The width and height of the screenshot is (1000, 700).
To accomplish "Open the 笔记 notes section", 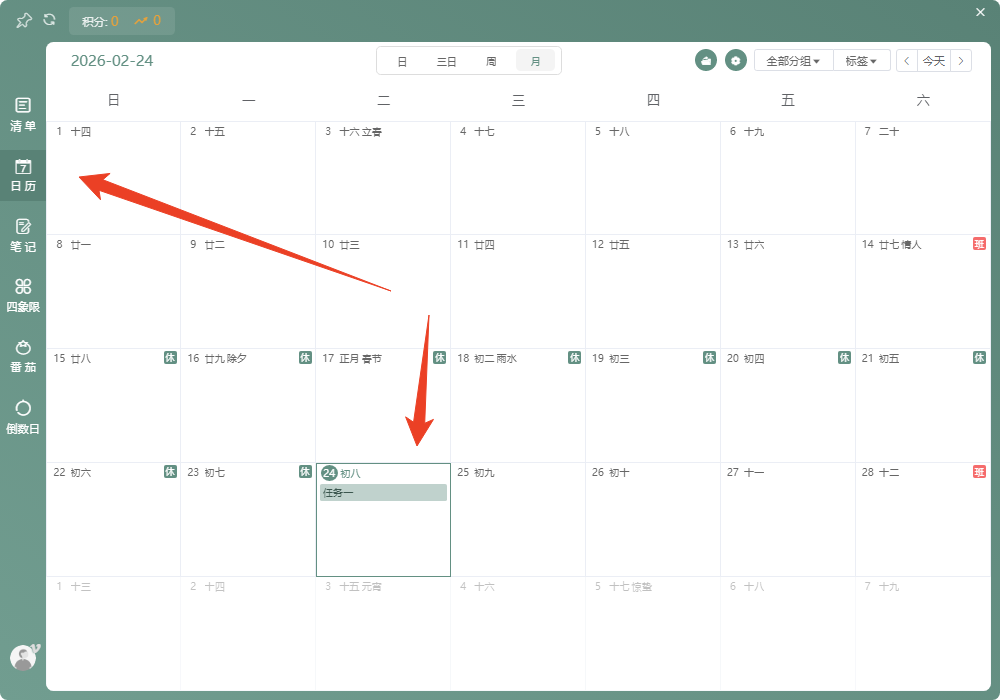I will click(23, 234).
